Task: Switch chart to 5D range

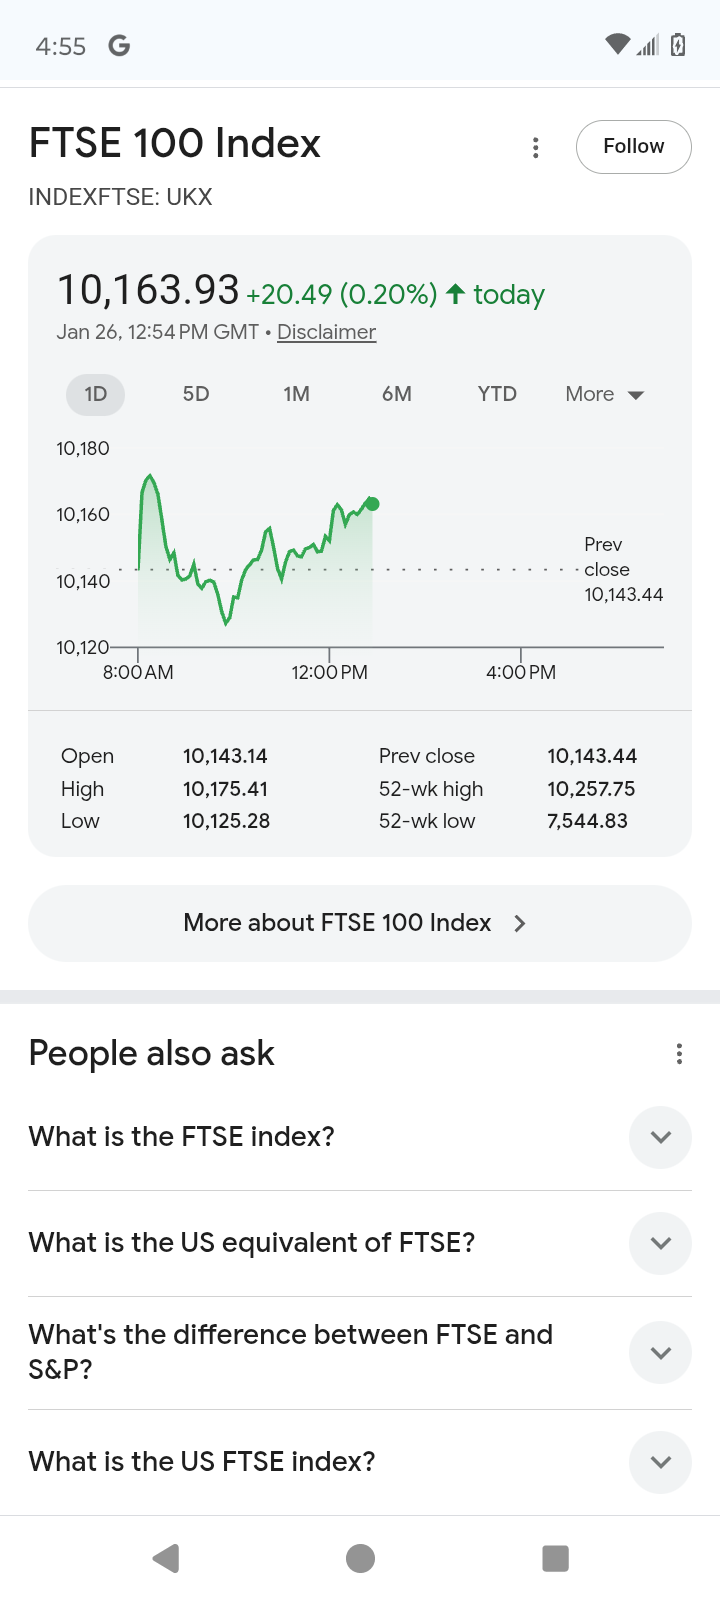Action: pyautogui.click(x=196, y=394)
